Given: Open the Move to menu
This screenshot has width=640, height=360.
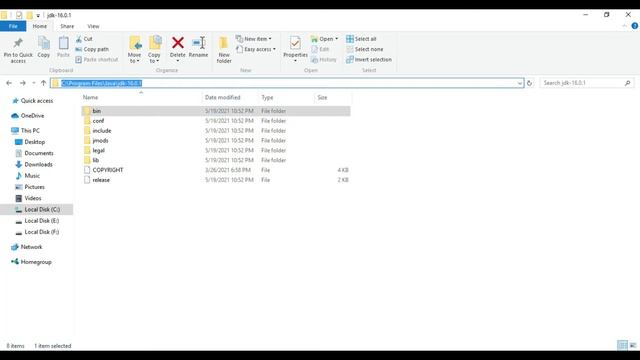Looking at the screenshot, I should 134,49.
